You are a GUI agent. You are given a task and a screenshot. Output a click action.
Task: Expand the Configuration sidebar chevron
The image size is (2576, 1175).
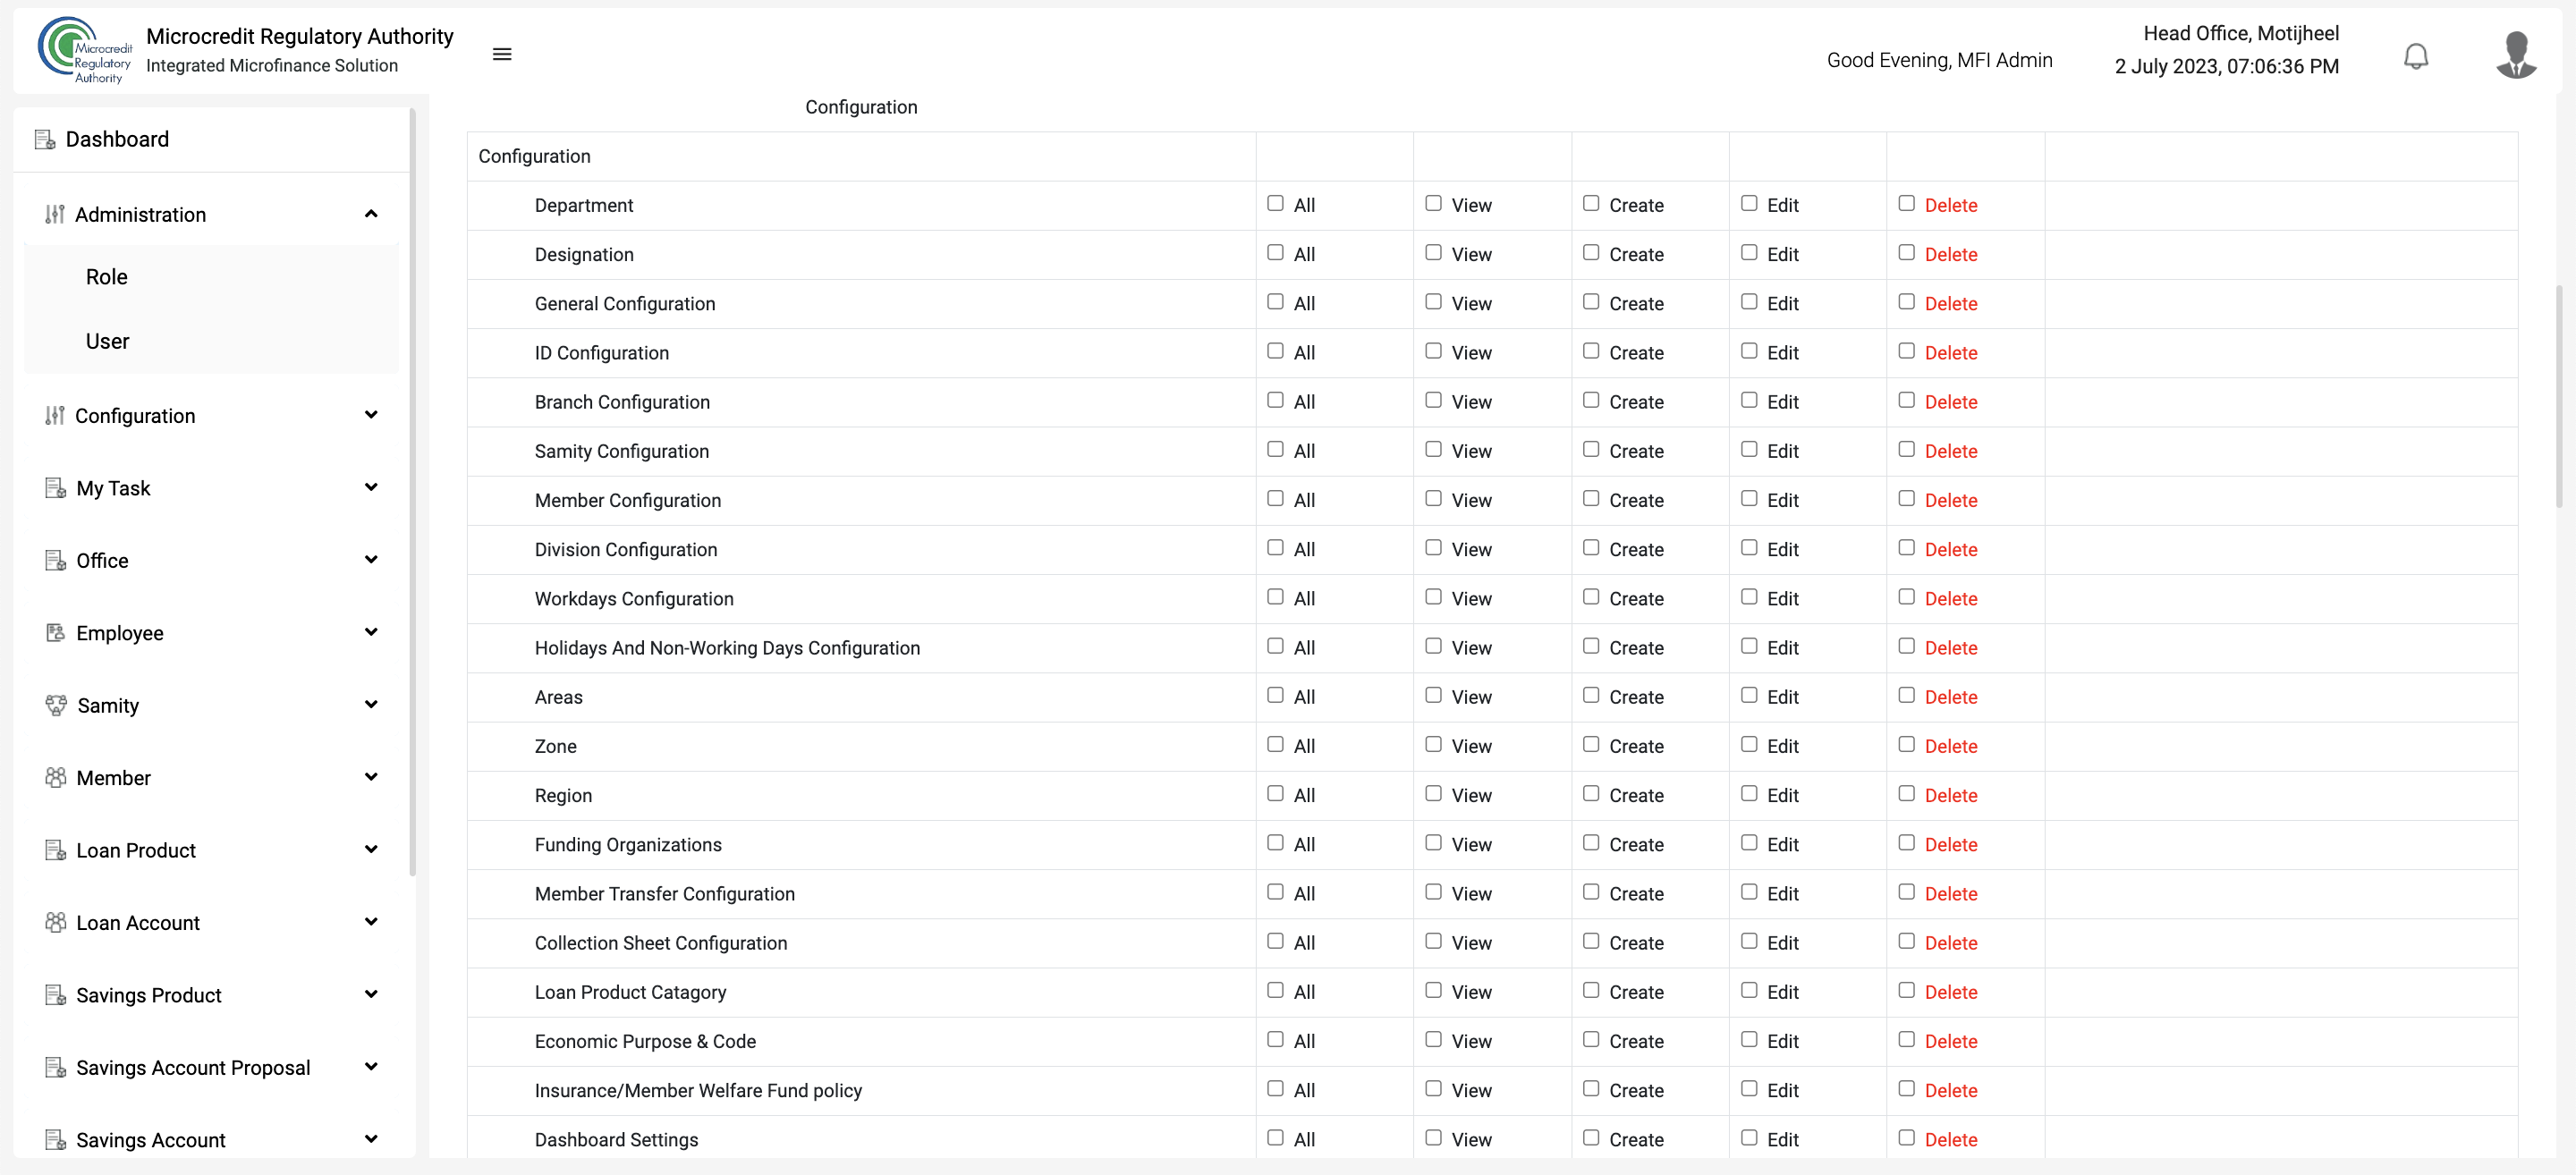pos(371,415)
